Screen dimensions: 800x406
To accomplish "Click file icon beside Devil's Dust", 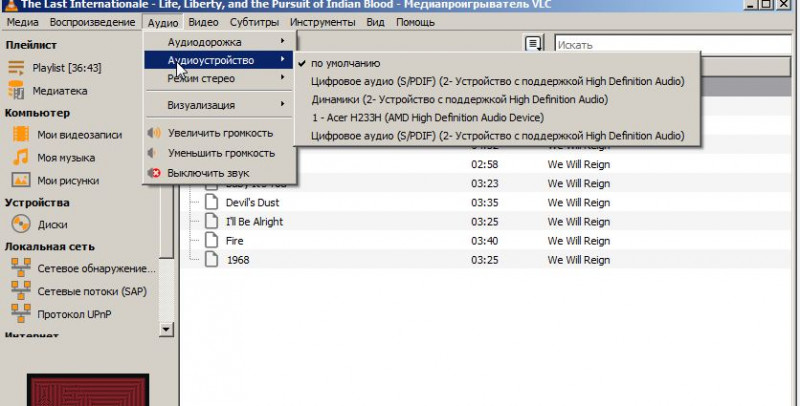I will [x=211, y=202].
